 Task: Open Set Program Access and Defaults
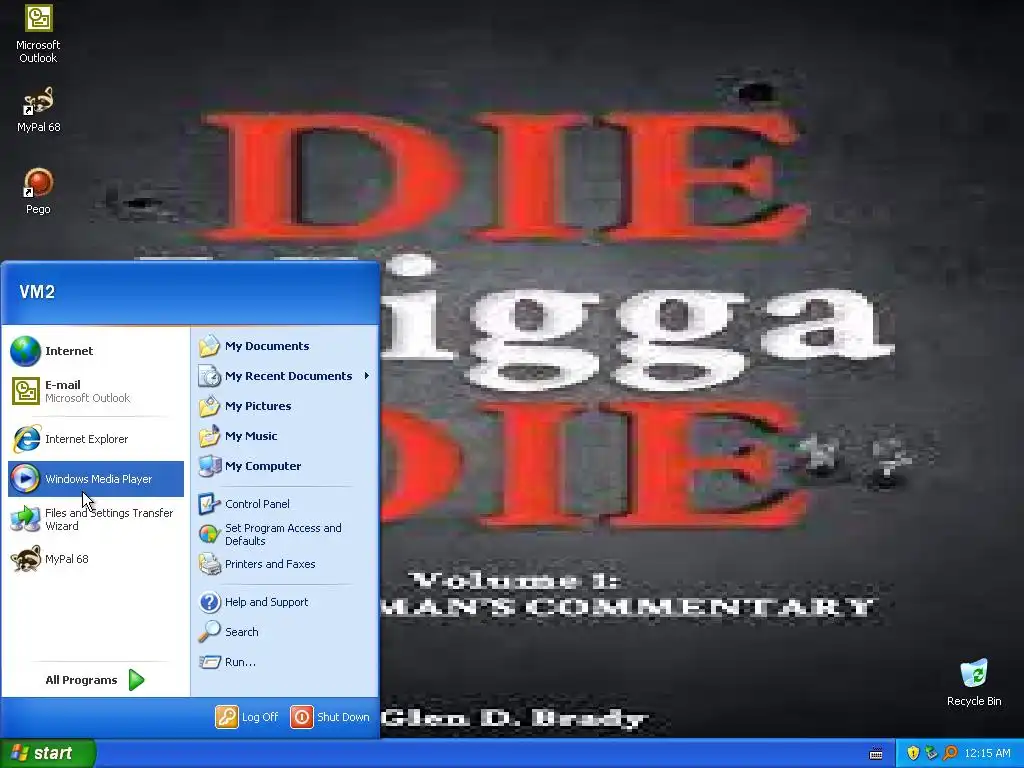285,534
